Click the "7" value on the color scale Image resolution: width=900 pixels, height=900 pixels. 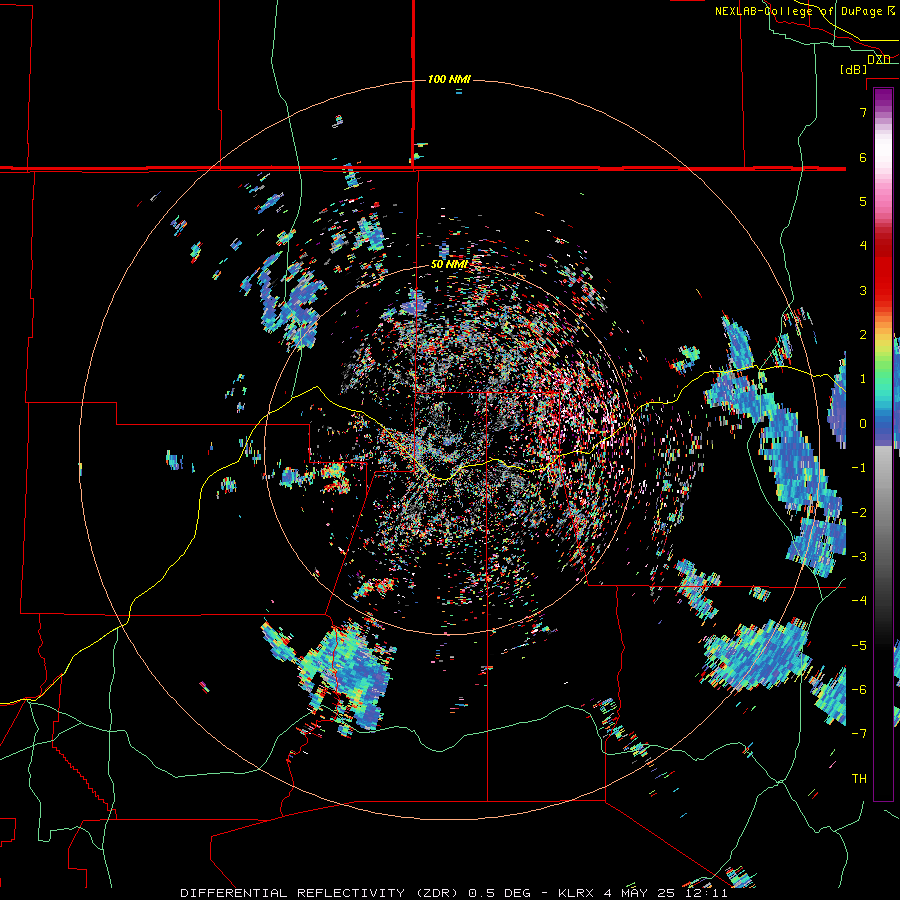[x=863, y=112]
